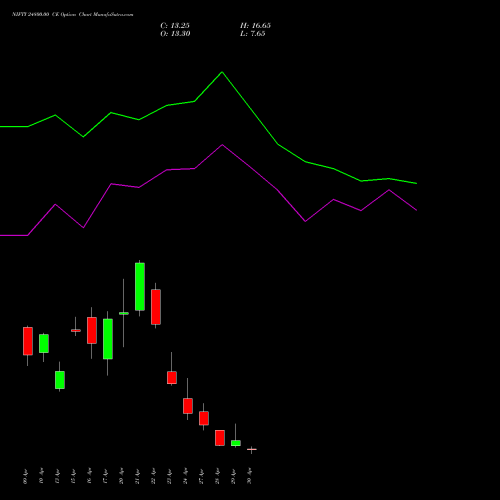
Task: Select the 24 Apr red candlestick
Action: 188,406
